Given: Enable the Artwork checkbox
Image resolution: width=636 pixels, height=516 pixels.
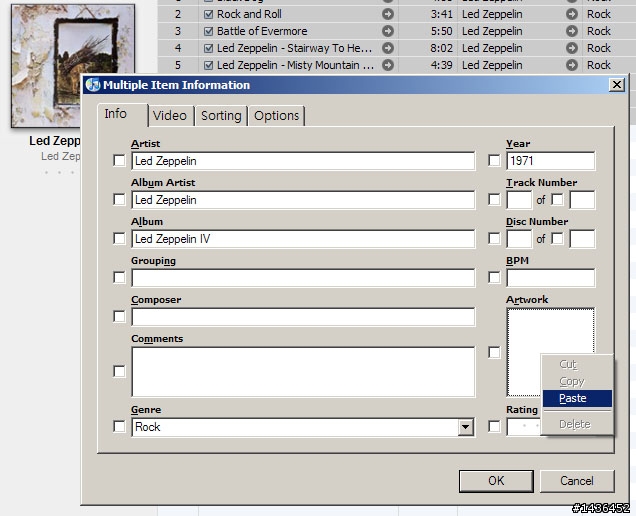Looking at the screenshot, I should pos(494,352).
